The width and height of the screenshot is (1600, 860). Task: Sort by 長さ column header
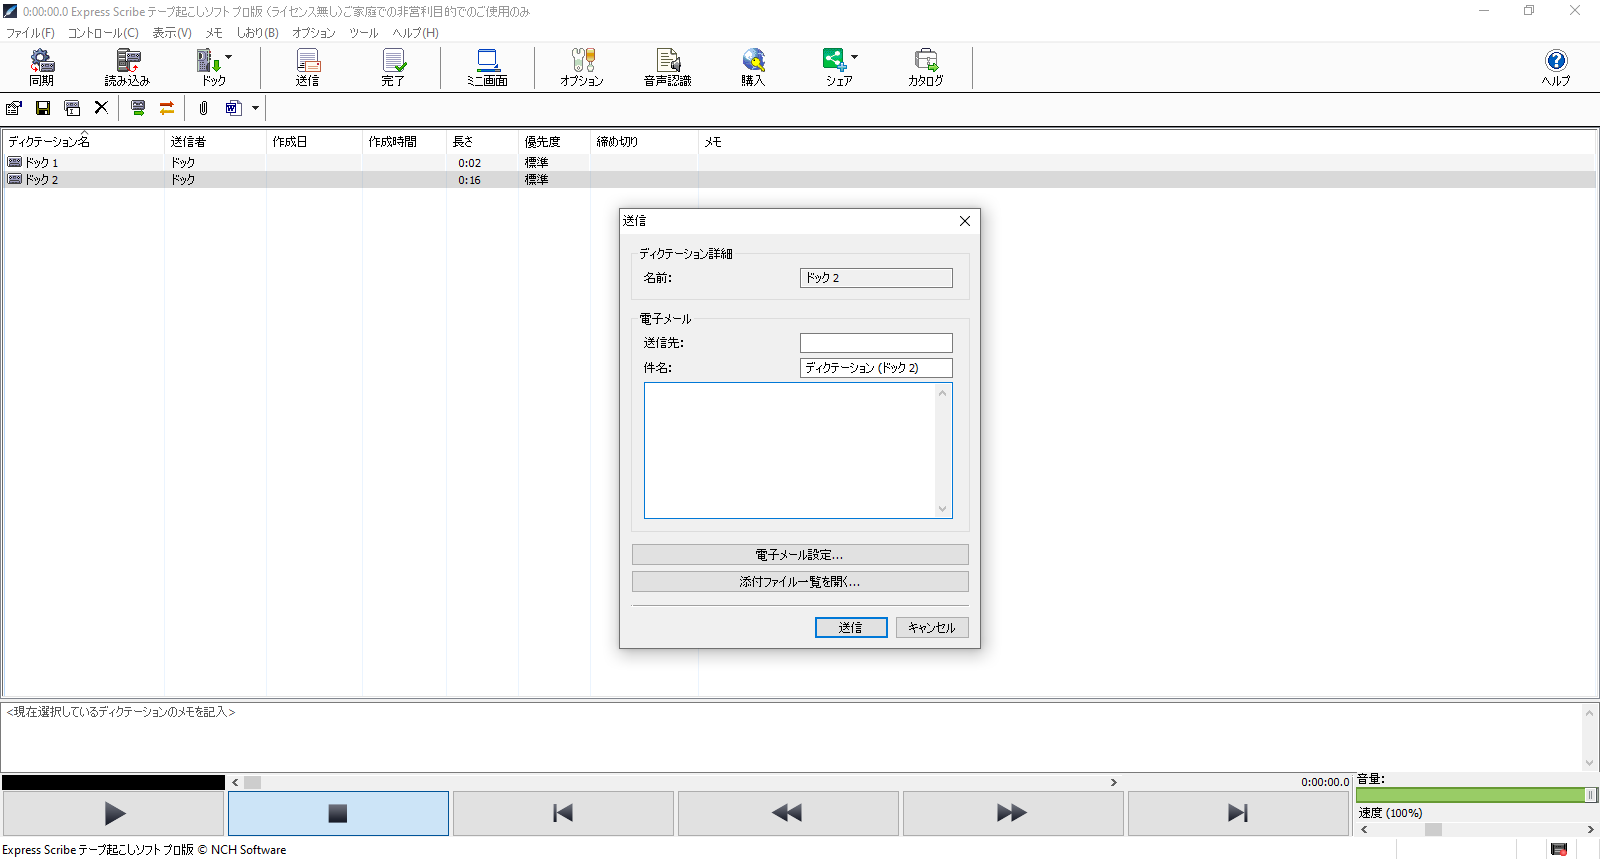[482, 142]
